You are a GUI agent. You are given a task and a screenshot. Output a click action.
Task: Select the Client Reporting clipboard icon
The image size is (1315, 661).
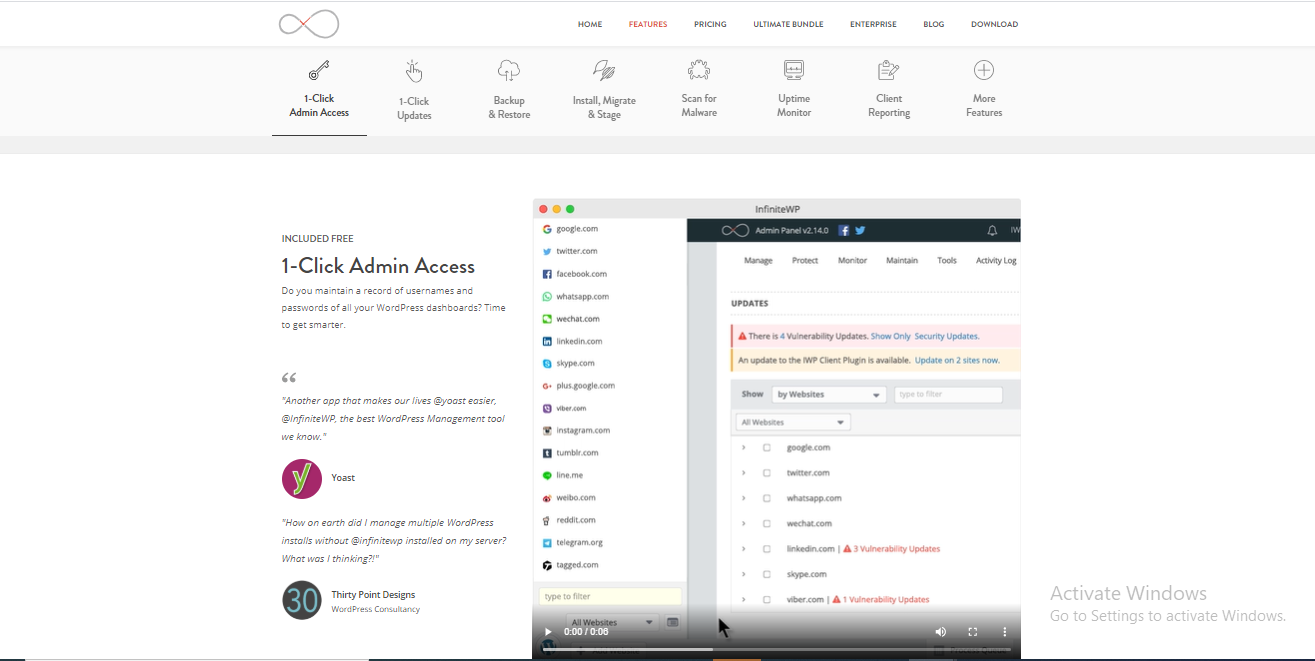click(888, 70)
